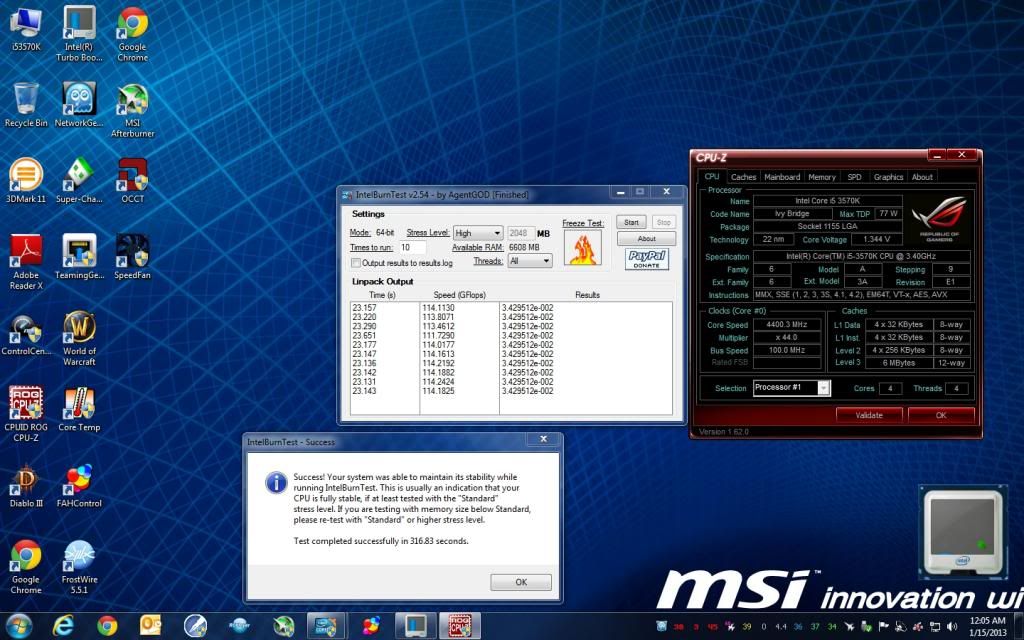Click the 'Intel Core i5 3570K' name field
1024x640 pixels.
pos(827,200)
